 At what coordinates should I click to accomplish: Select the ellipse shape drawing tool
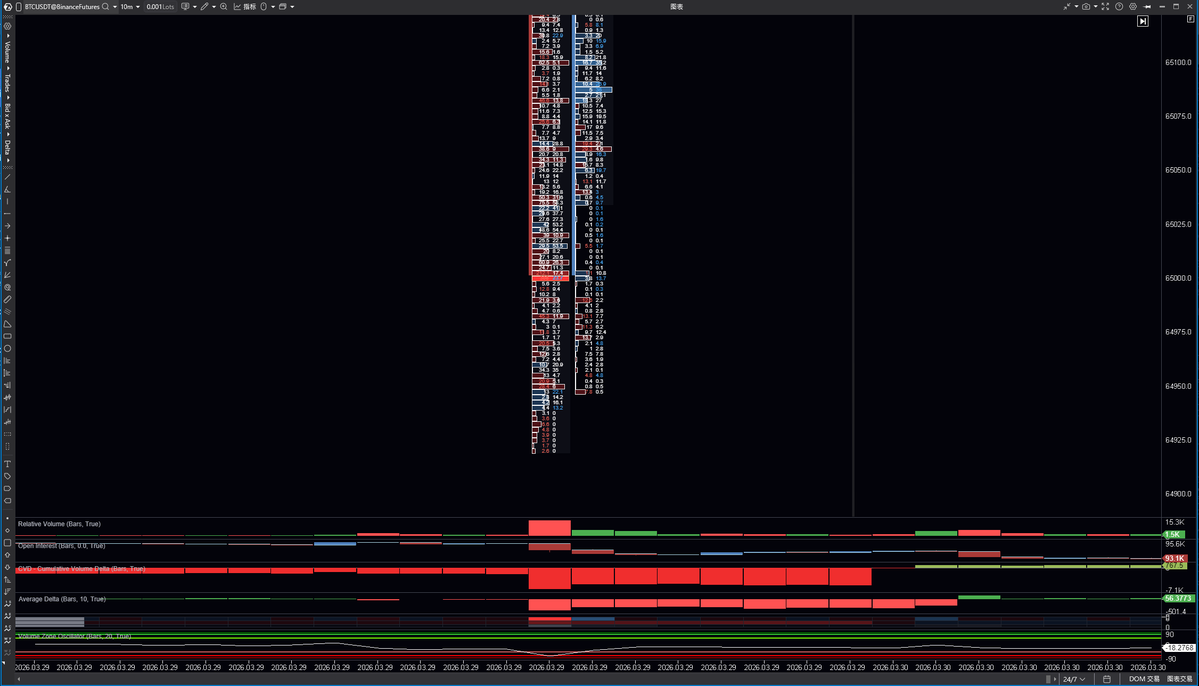click(x=8, y=348)
